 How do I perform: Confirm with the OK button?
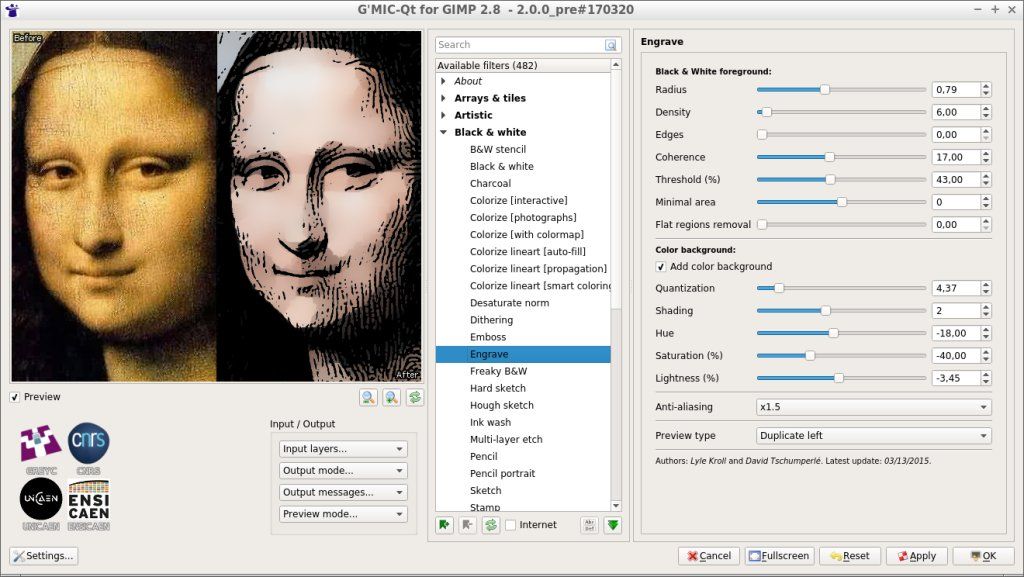click(983, 556)
